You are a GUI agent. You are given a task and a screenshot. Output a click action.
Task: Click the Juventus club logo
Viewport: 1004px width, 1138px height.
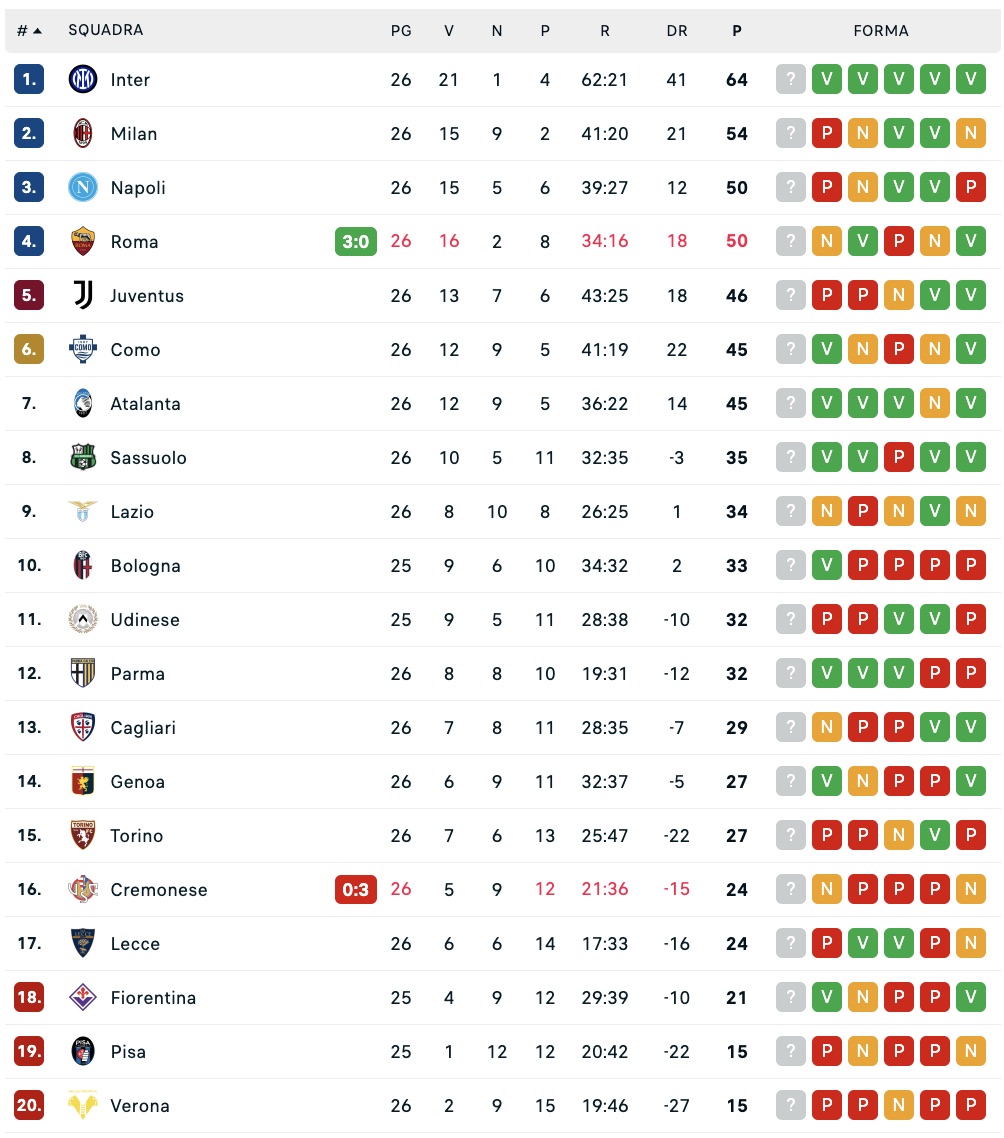click(x=83, y=295)
